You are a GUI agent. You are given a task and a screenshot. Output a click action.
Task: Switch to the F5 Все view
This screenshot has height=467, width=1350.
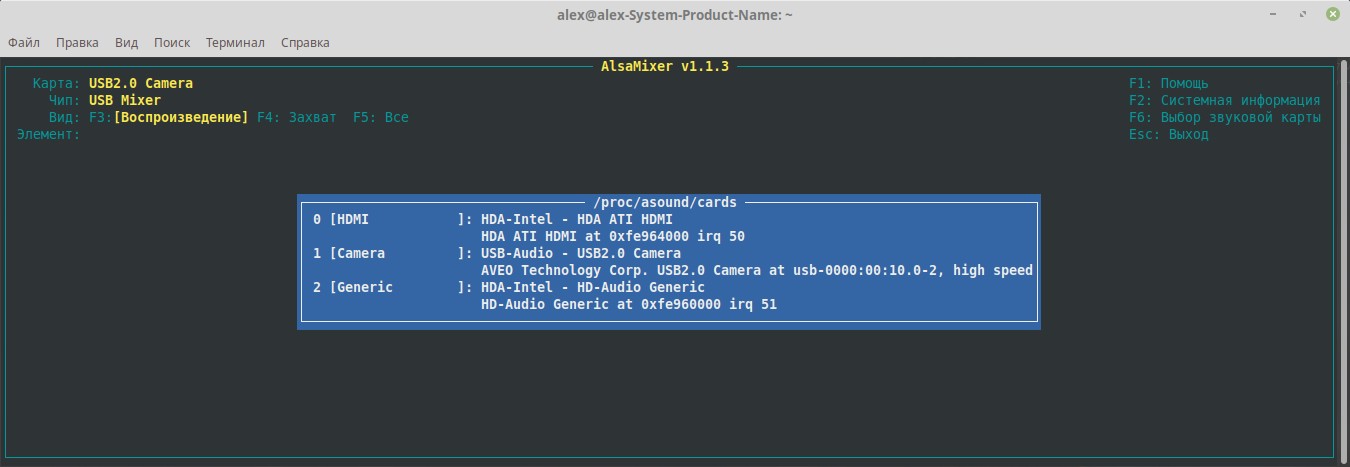tap(380, 117)
